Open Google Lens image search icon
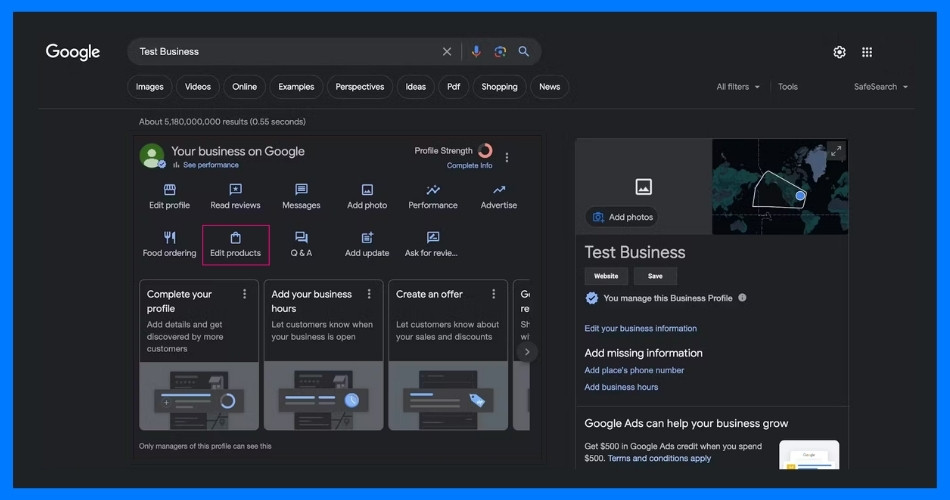This screenshot has height=500, width=950. click(x=500, y=52)
